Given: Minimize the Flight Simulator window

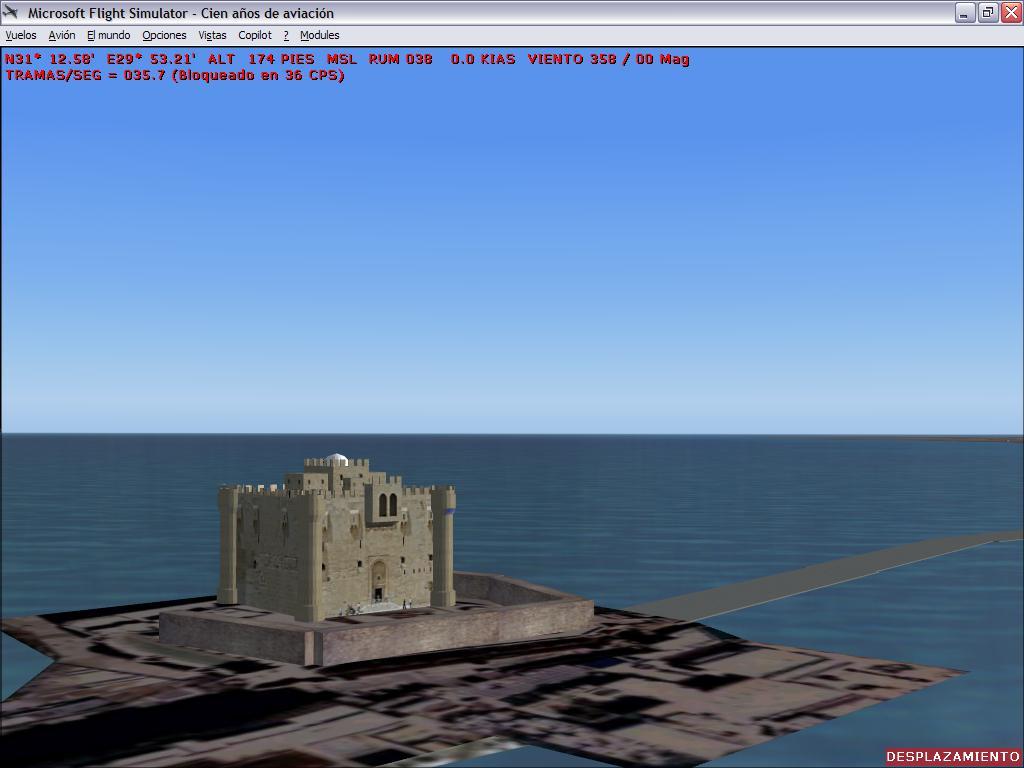Looking at the screenshot, I should click(965, 12).
